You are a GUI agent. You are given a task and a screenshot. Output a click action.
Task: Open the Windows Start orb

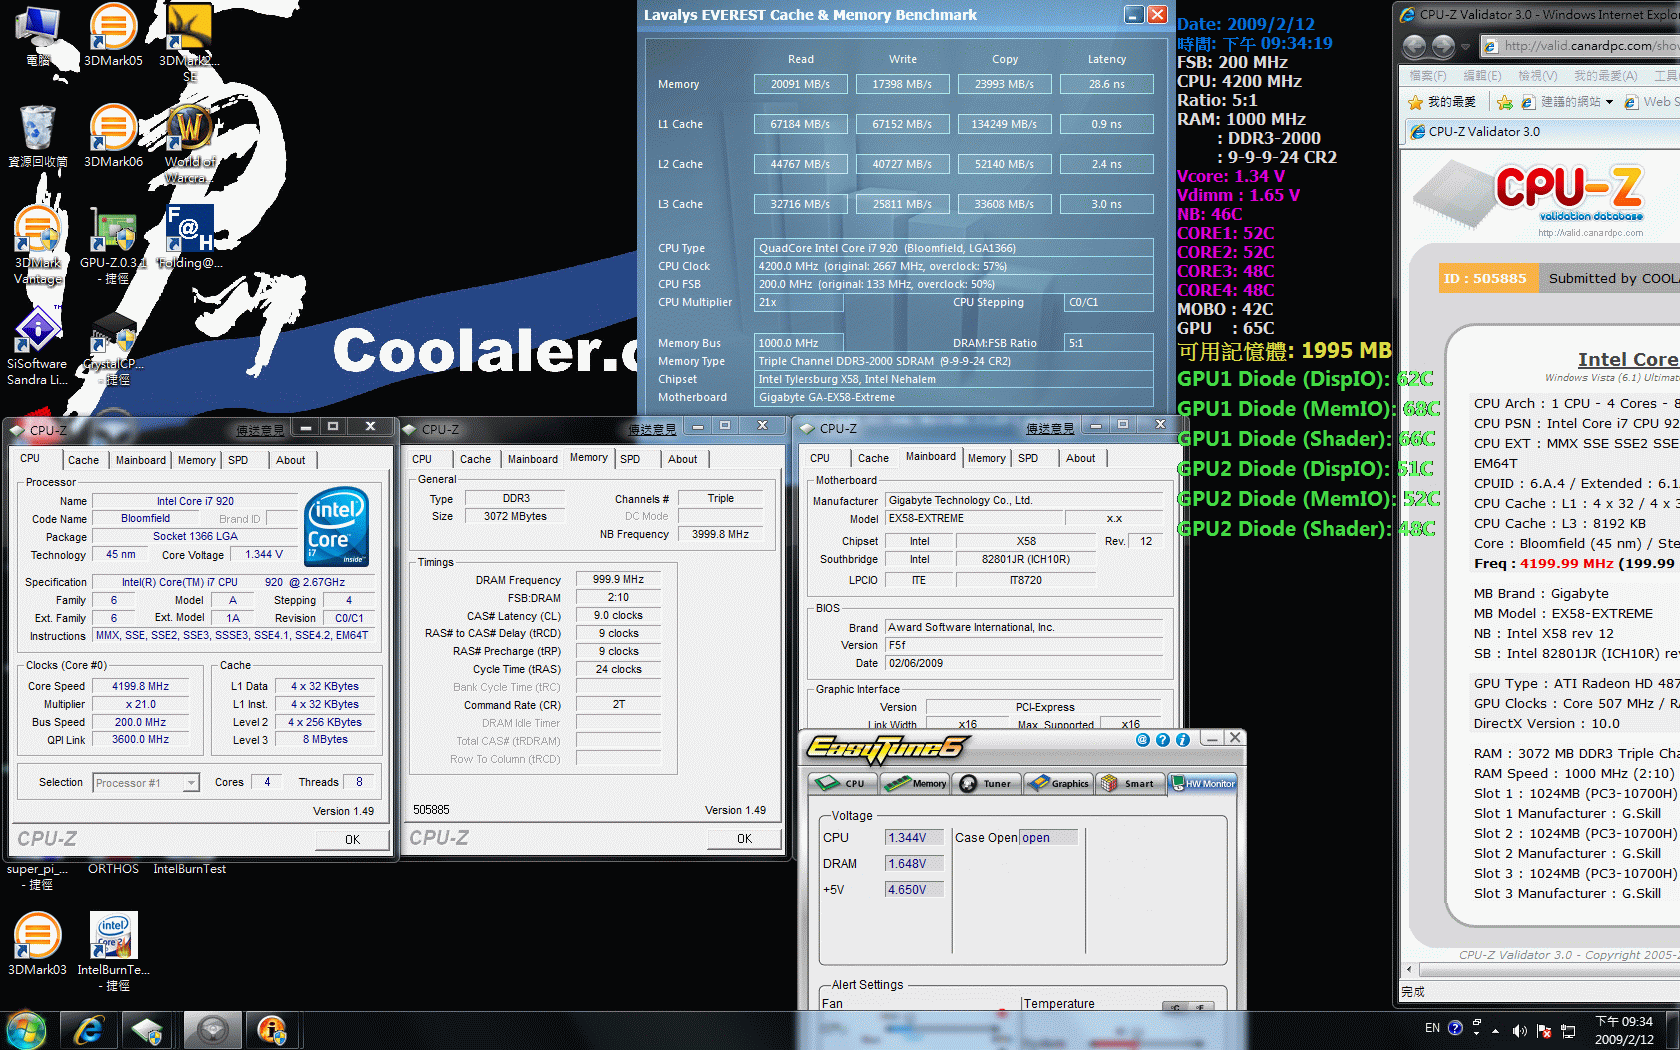click(26, 1030)
